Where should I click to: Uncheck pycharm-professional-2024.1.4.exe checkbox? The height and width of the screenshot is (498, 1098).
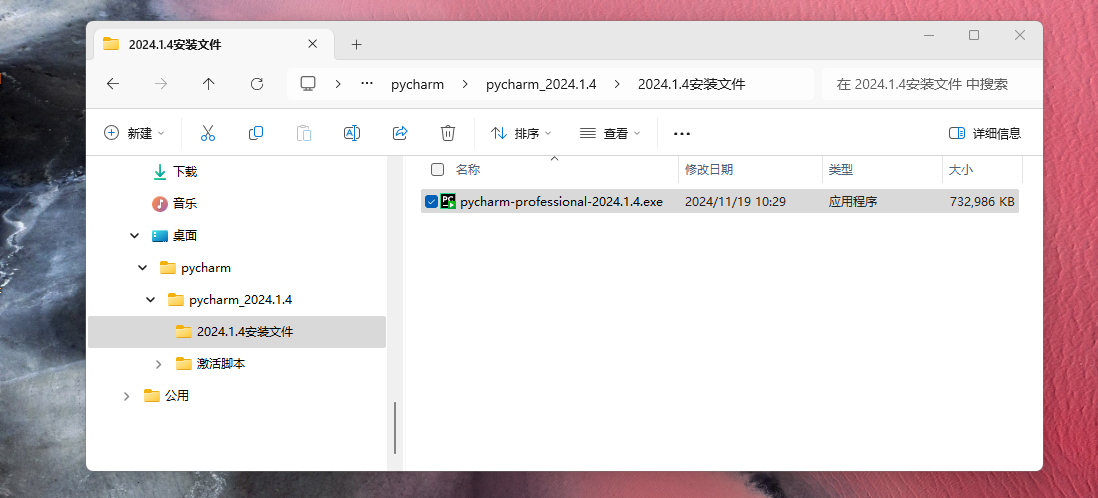[x=431, y=202]
